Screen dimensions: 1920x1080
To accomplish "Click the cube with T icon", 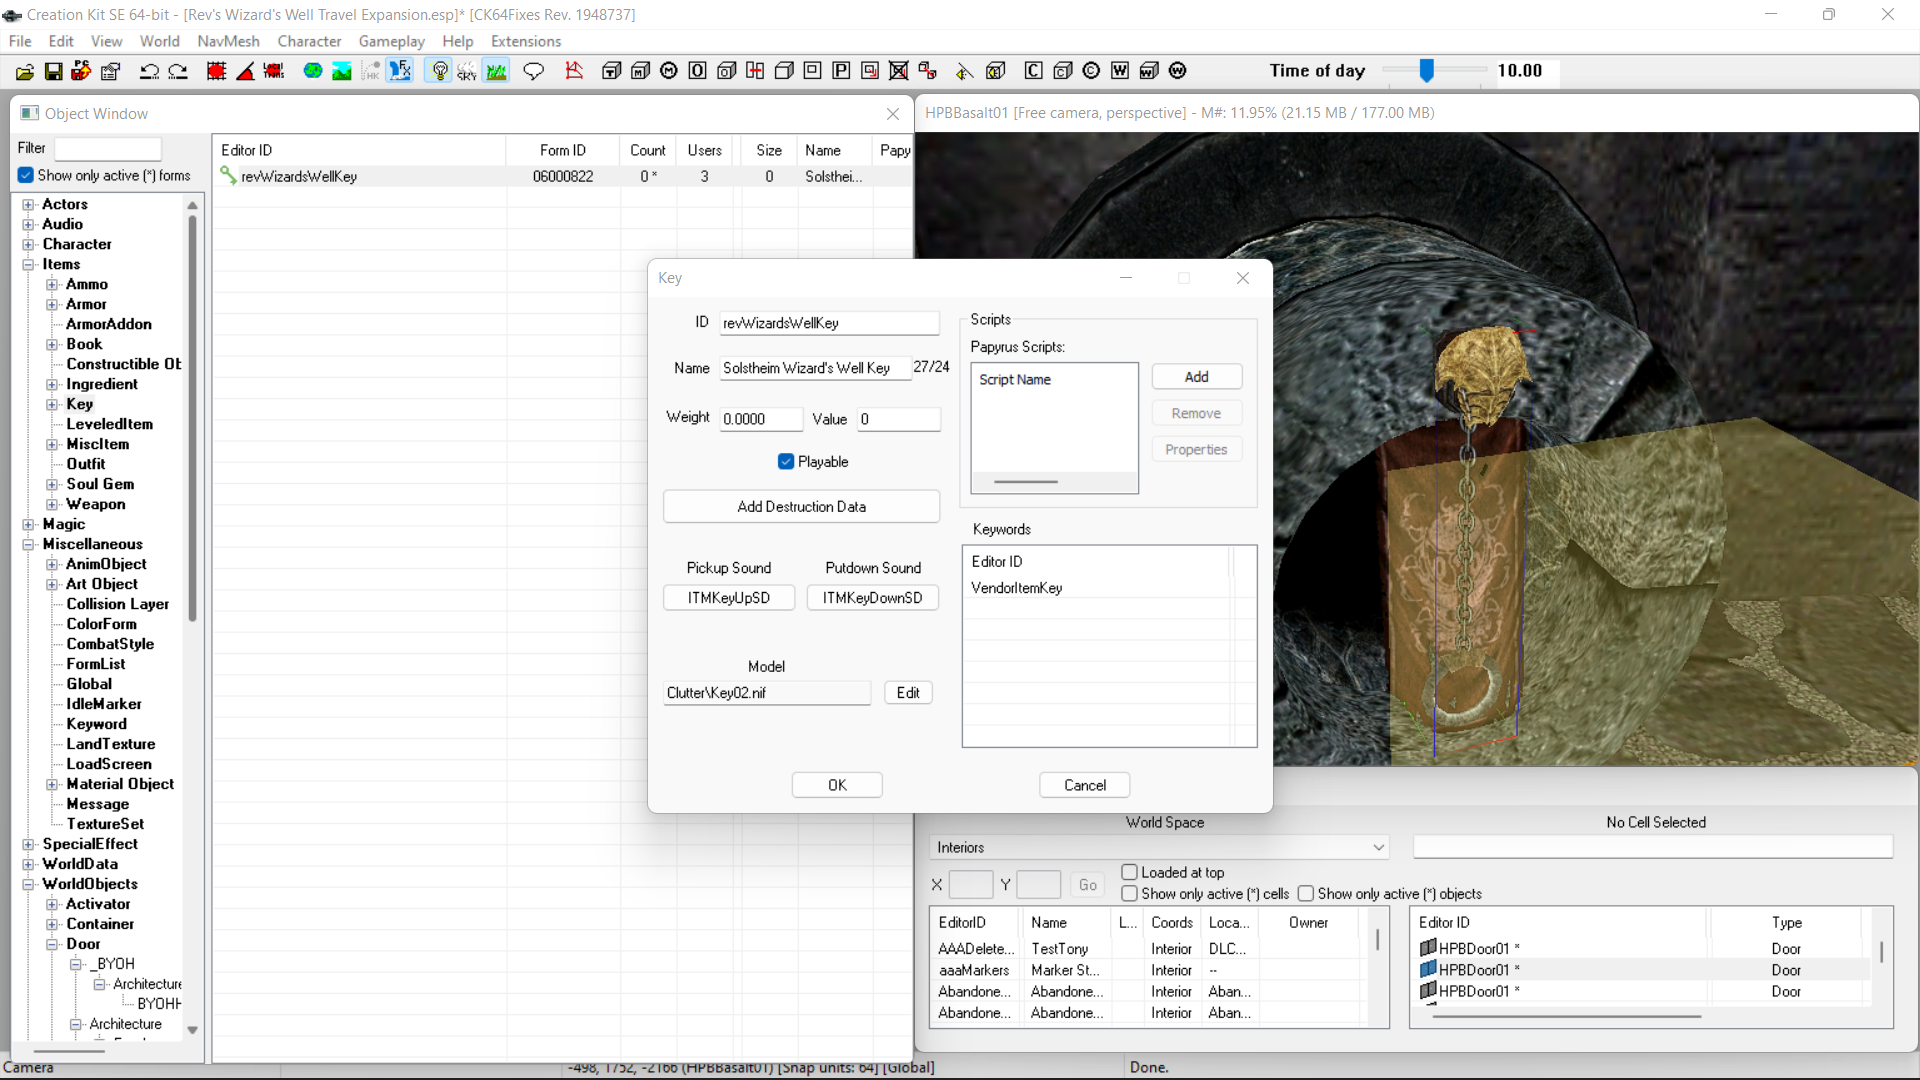I will point(612,71).
